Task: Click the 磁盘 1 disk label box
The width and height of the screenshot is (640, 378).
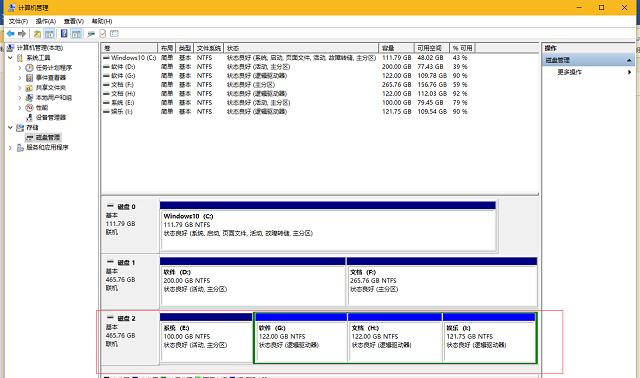Action: [x=130, y=282]
